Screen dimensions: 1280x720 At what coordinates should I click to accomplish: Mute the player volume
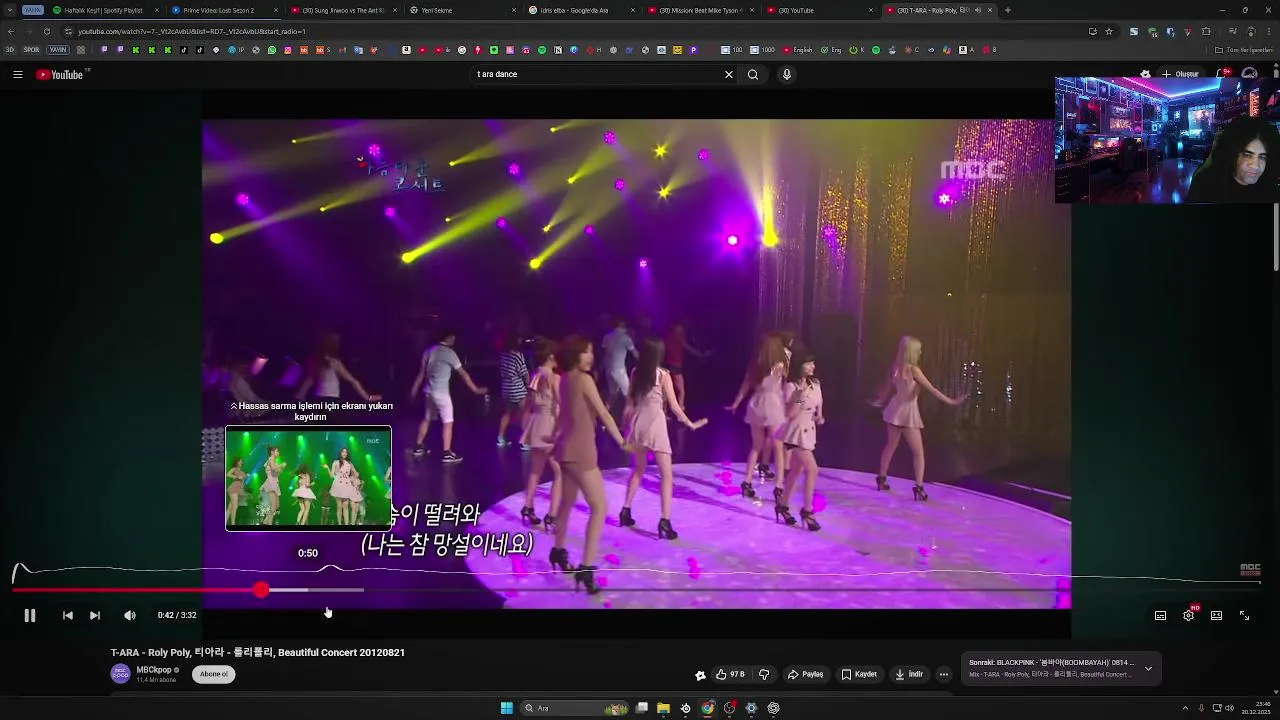point(129,616)
